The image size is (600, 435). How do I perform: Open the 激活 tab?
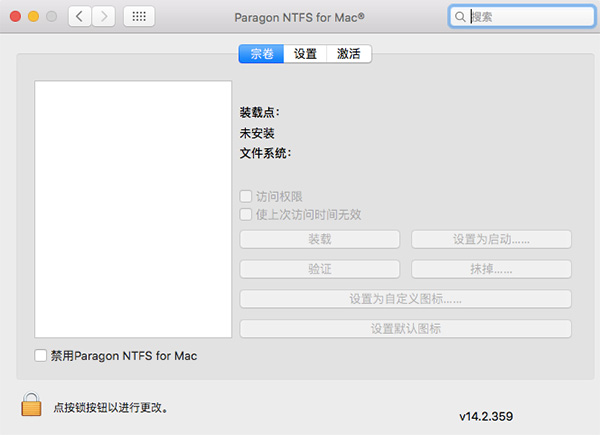point(349,54)
